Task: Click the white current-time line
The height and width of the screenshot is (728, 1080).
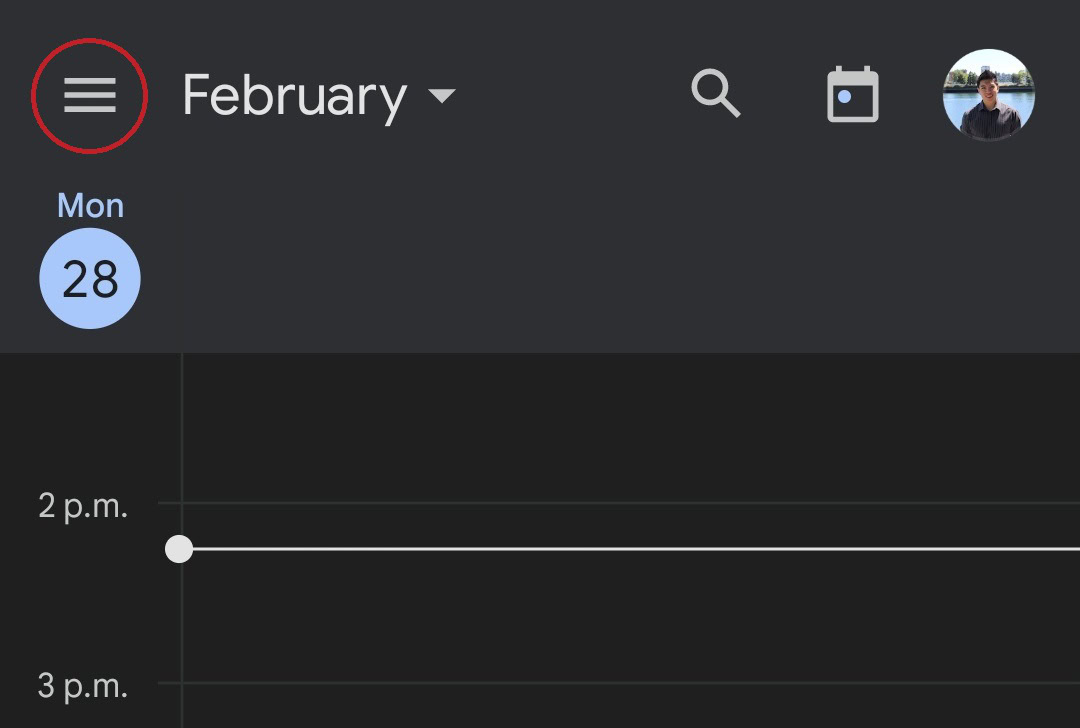Action: pyautogui.click(x=630, y=549)
